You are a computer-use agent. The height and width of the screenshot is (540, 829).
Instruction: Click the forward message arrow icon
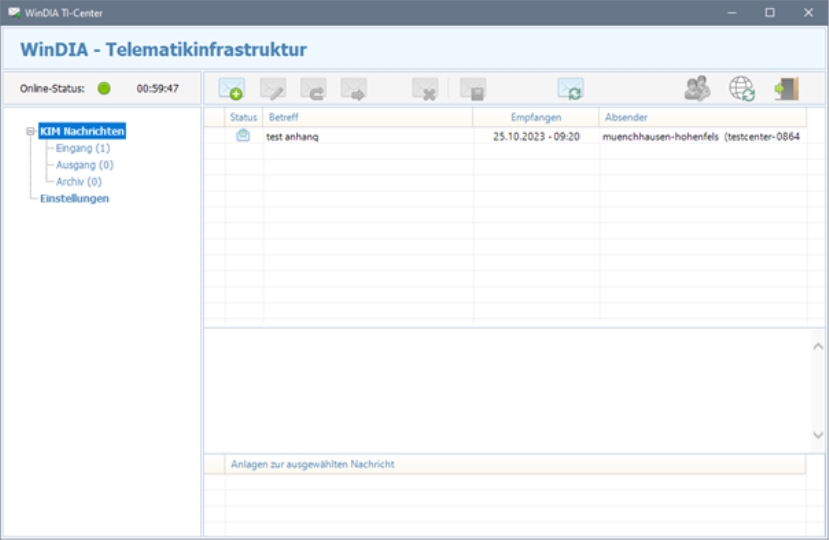[353, 89]
